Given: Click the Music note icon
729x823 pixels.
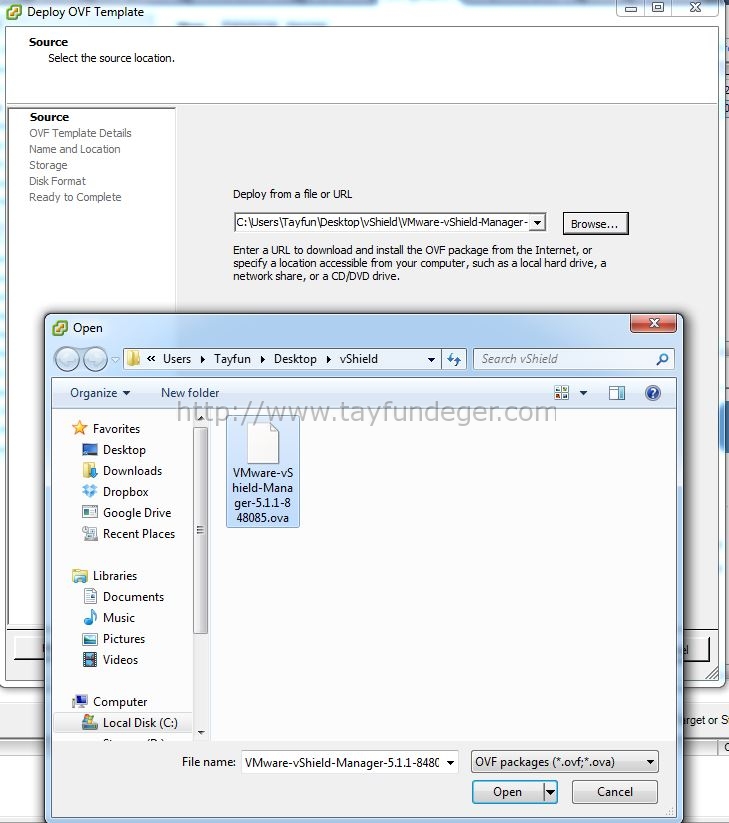Looking at the screenshot, I should point(90,617).
